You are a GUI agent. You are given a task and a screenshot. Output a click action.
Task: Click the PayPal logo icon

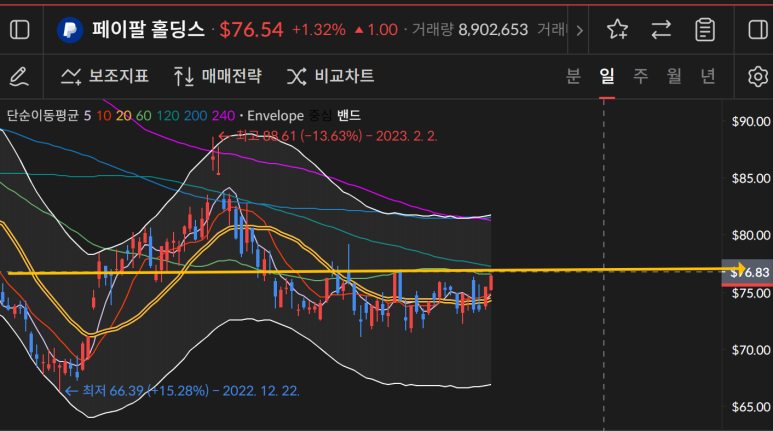coord(70,30)
